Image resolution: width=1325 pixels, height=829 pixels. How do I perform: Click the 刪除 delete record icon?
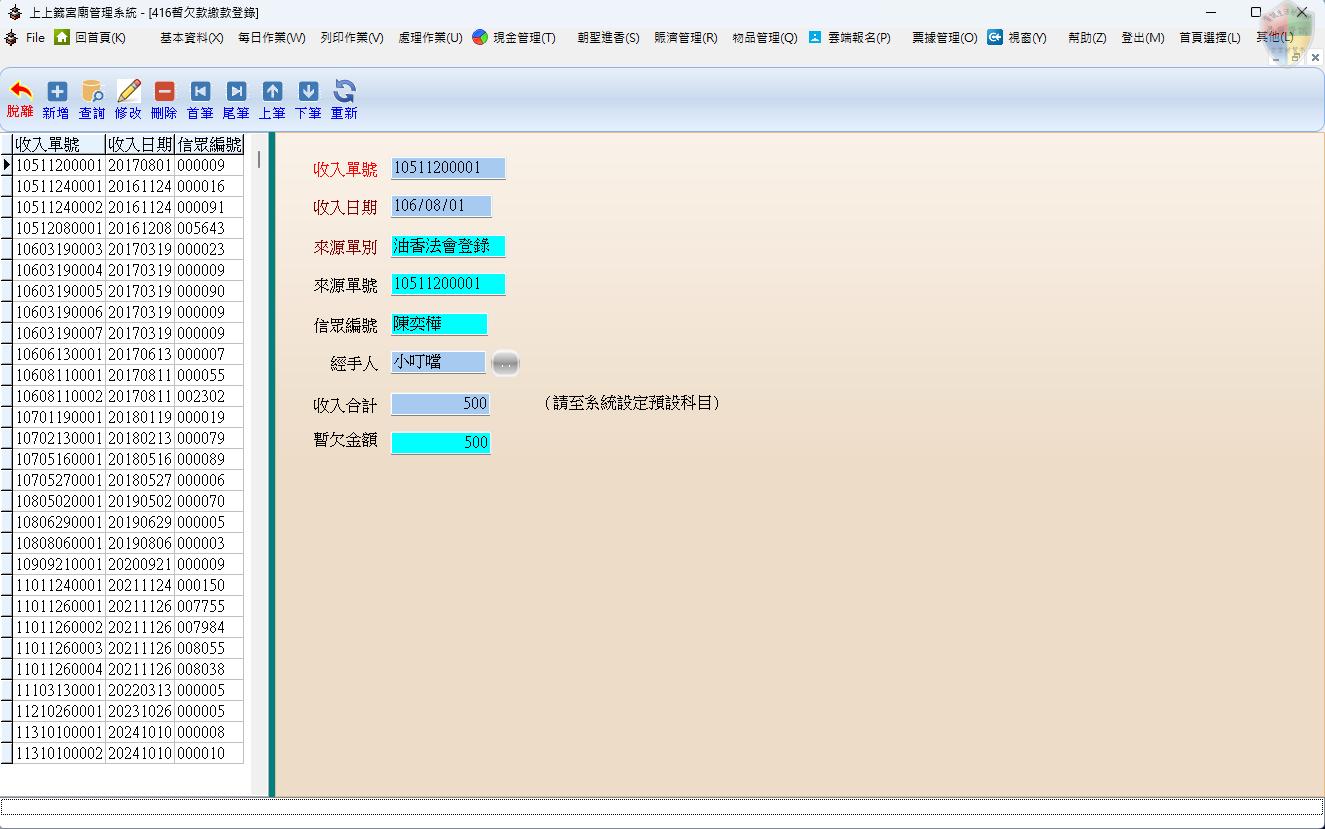pyautogui.click(x=164, y=92)
